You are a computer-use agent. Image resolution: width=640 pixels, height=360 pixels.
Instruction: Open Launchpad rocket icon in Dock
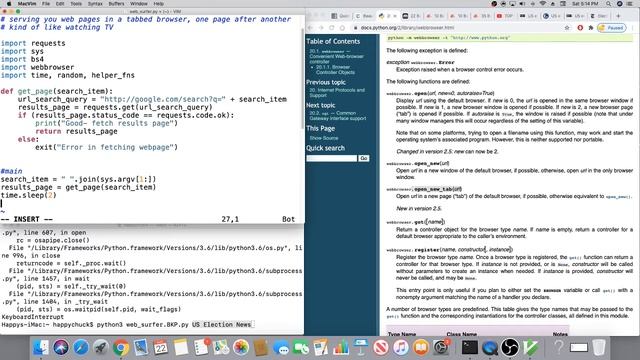pos(101,348)
